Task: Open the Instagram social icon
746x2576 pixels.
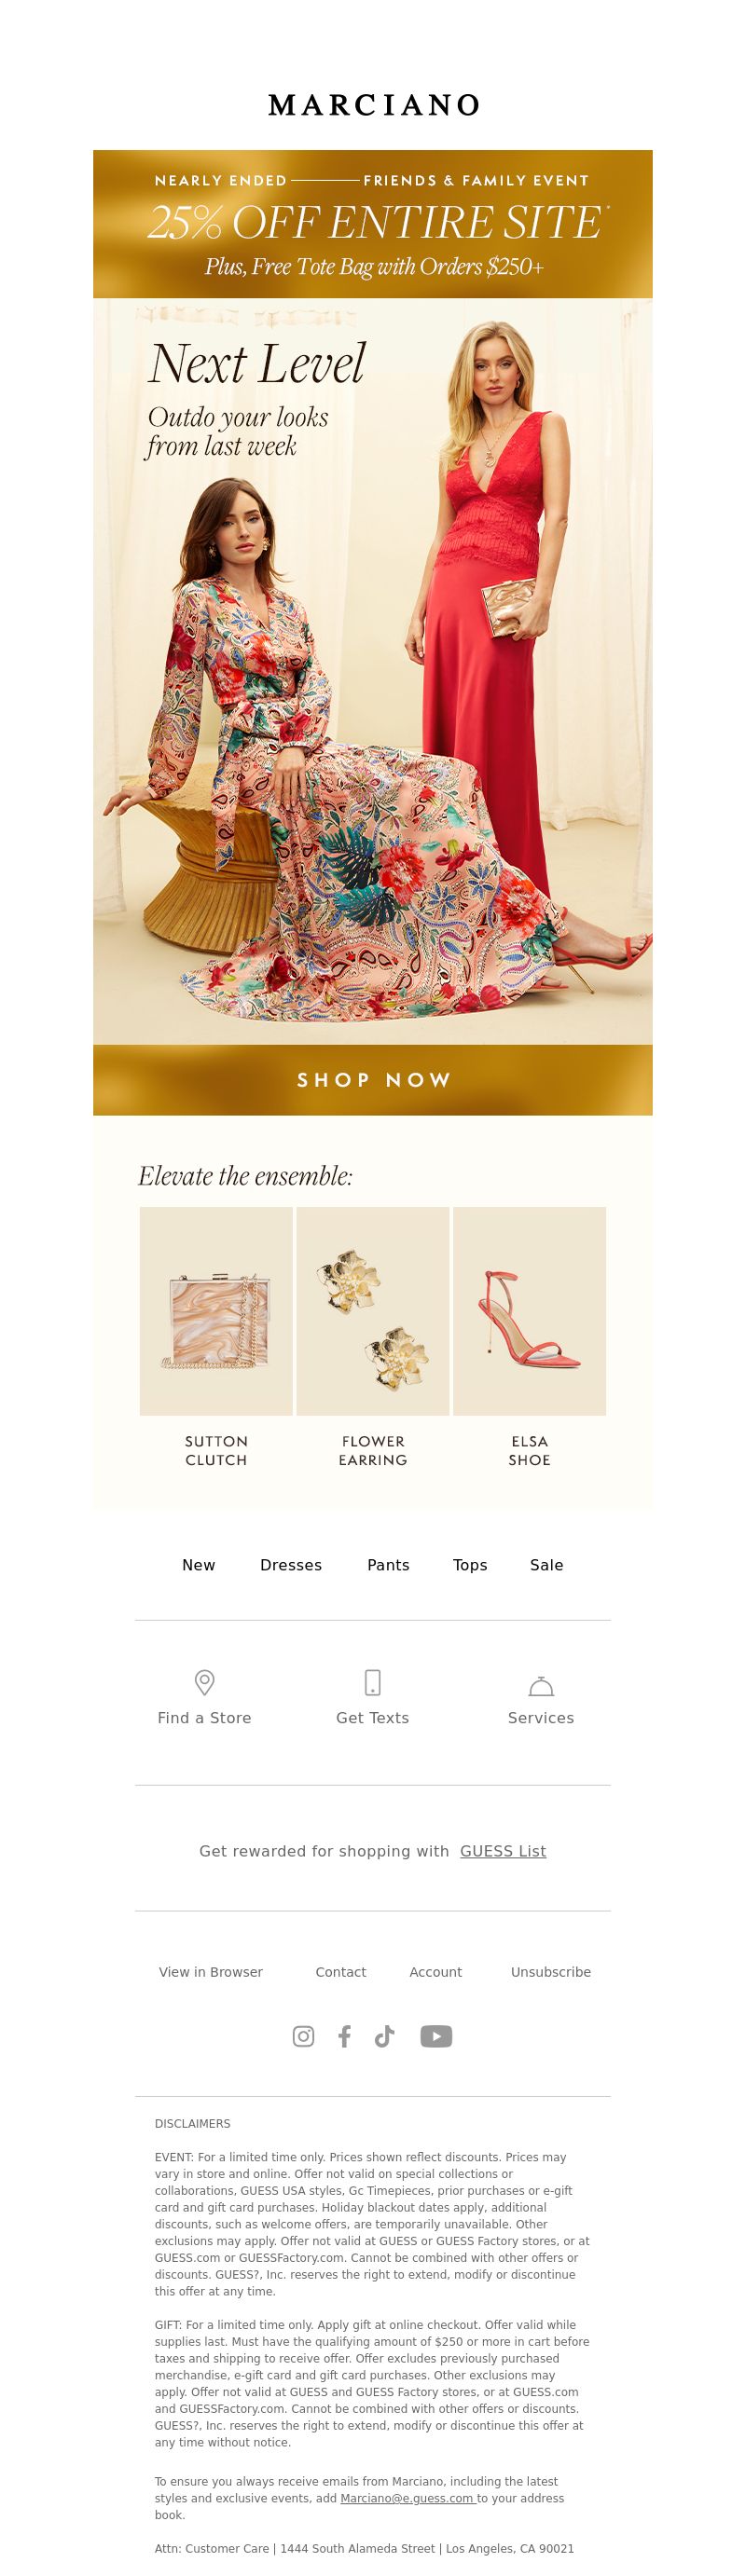Action: (x=303, y=2036)
